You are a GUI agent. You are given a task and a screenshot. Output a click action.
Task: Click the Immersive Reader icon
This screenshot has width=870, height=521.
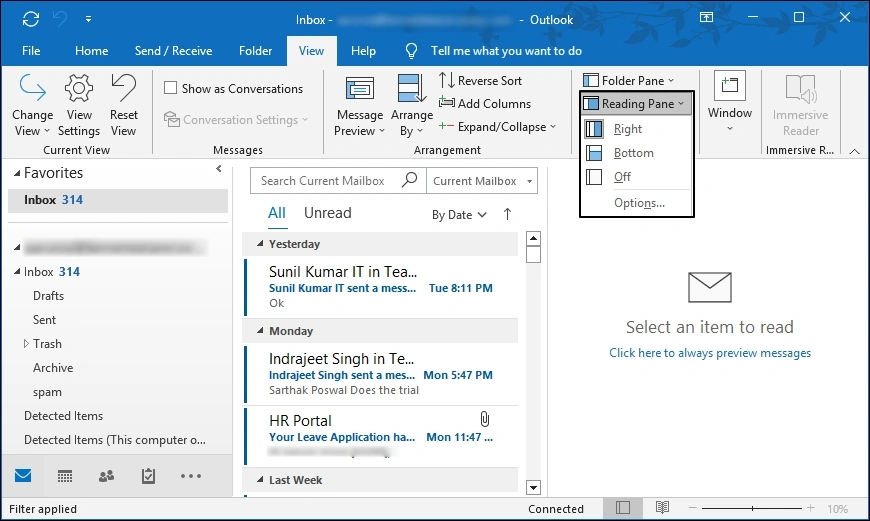pos(801,89)
